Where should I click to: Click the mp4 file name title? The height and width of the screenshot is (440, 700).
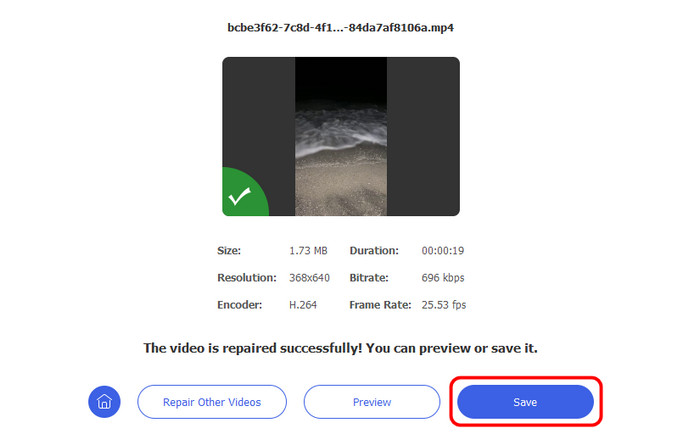click(x=341, y=28)
